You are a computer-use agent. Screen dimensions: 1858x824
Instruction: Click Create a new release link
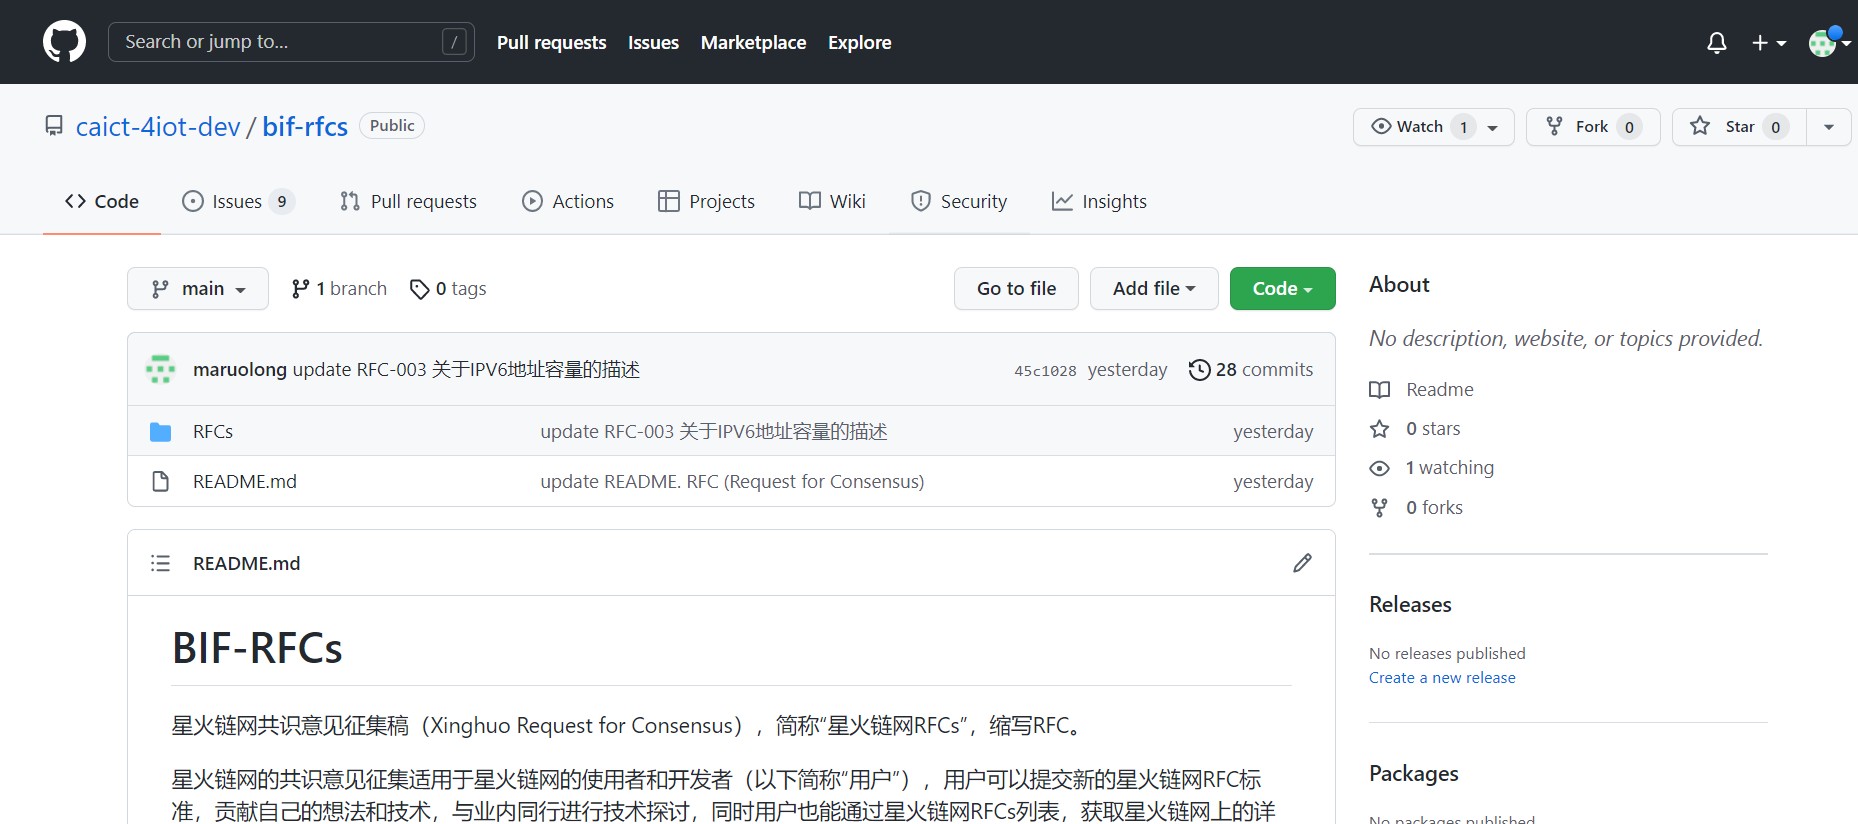click(1441, 678)
